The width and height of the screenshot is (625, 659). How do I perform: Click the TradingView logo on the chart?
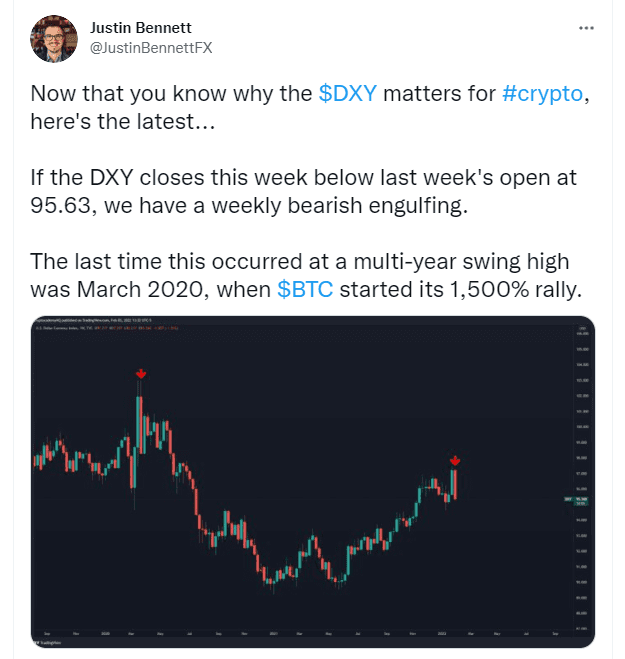42,640
